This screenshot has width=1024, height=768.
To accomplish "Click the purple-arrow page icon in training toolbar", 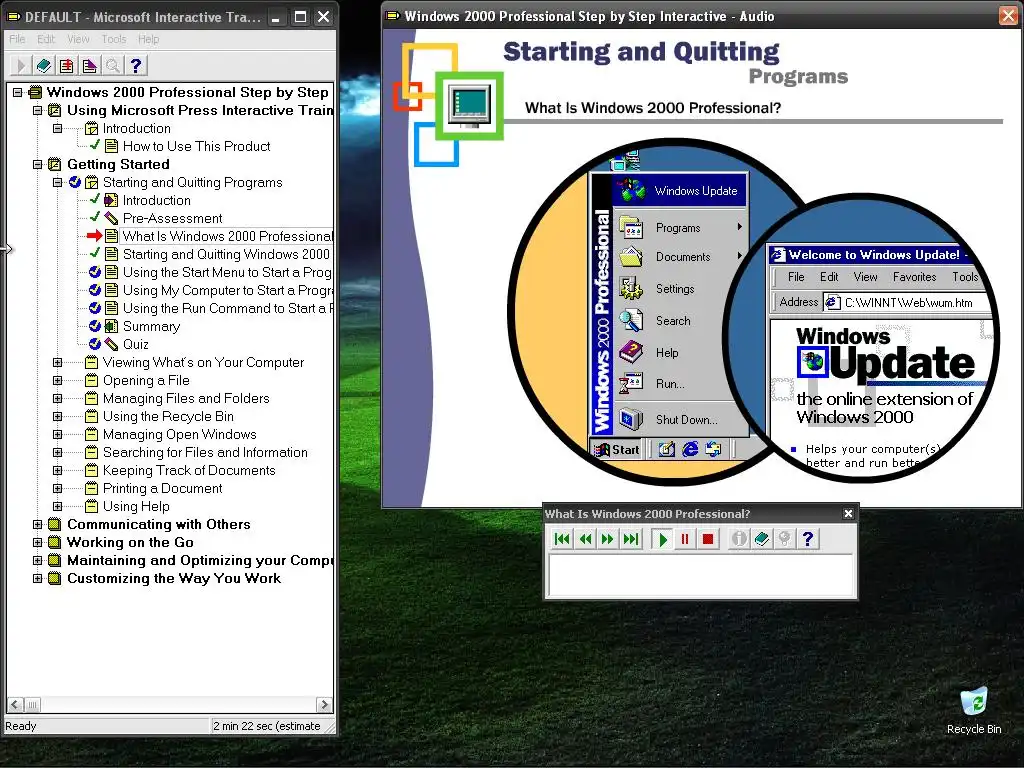I will pyautogui.click(x=89, y=65).
